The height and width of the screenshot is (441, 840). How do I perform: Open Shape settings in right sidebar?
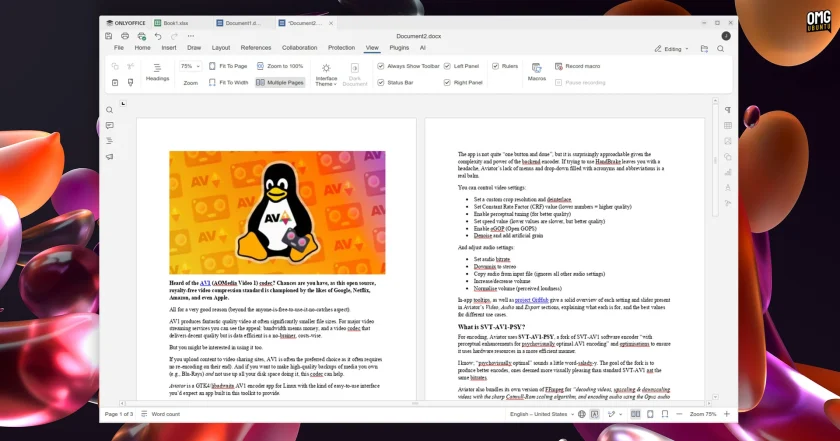pos(728,156)
